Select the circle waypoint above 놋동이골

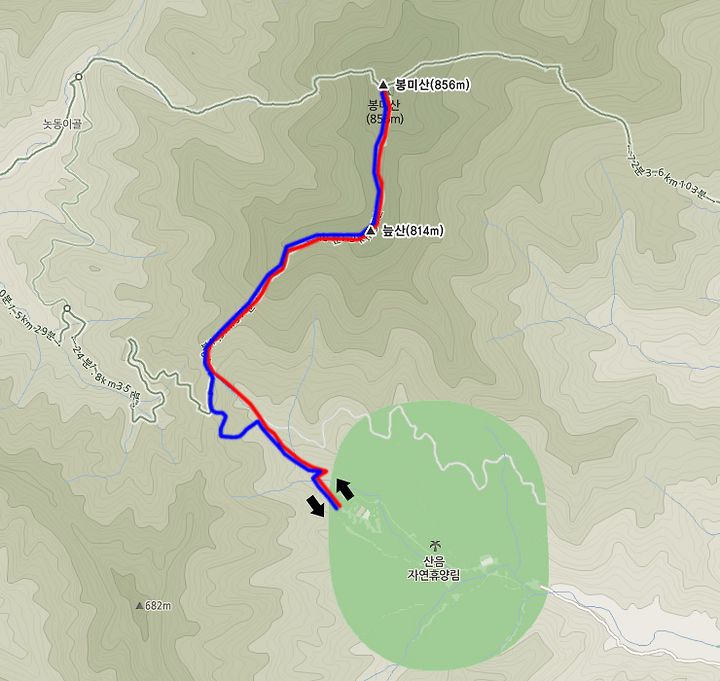[79, 77]
